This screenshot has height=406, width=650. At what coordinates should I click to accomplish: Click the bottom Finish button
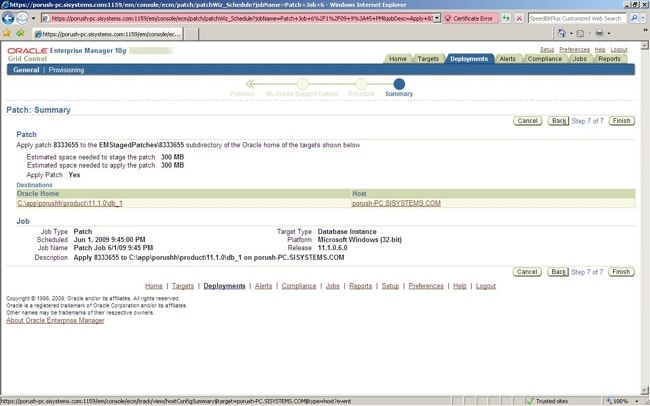point(621,272)
